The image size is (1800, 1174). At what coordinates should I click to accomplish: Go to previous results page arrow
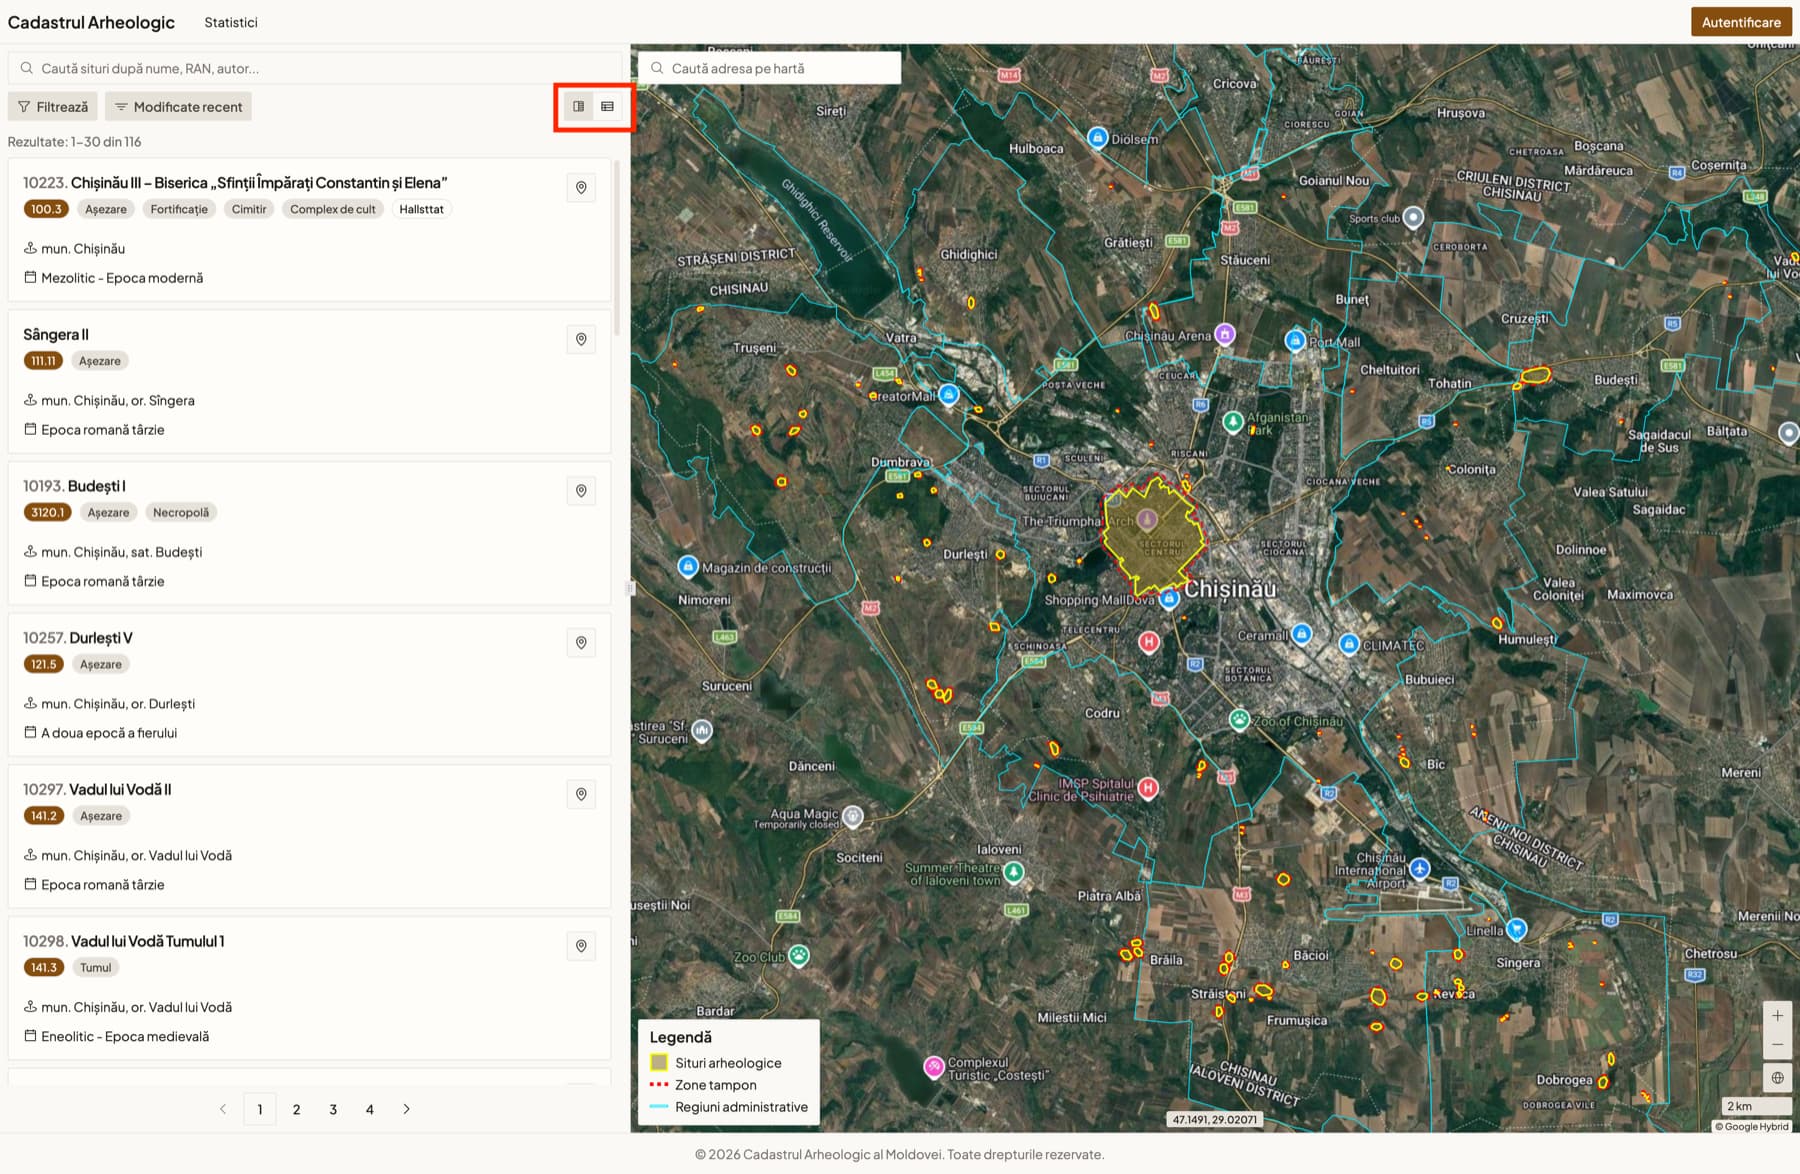223,1109
